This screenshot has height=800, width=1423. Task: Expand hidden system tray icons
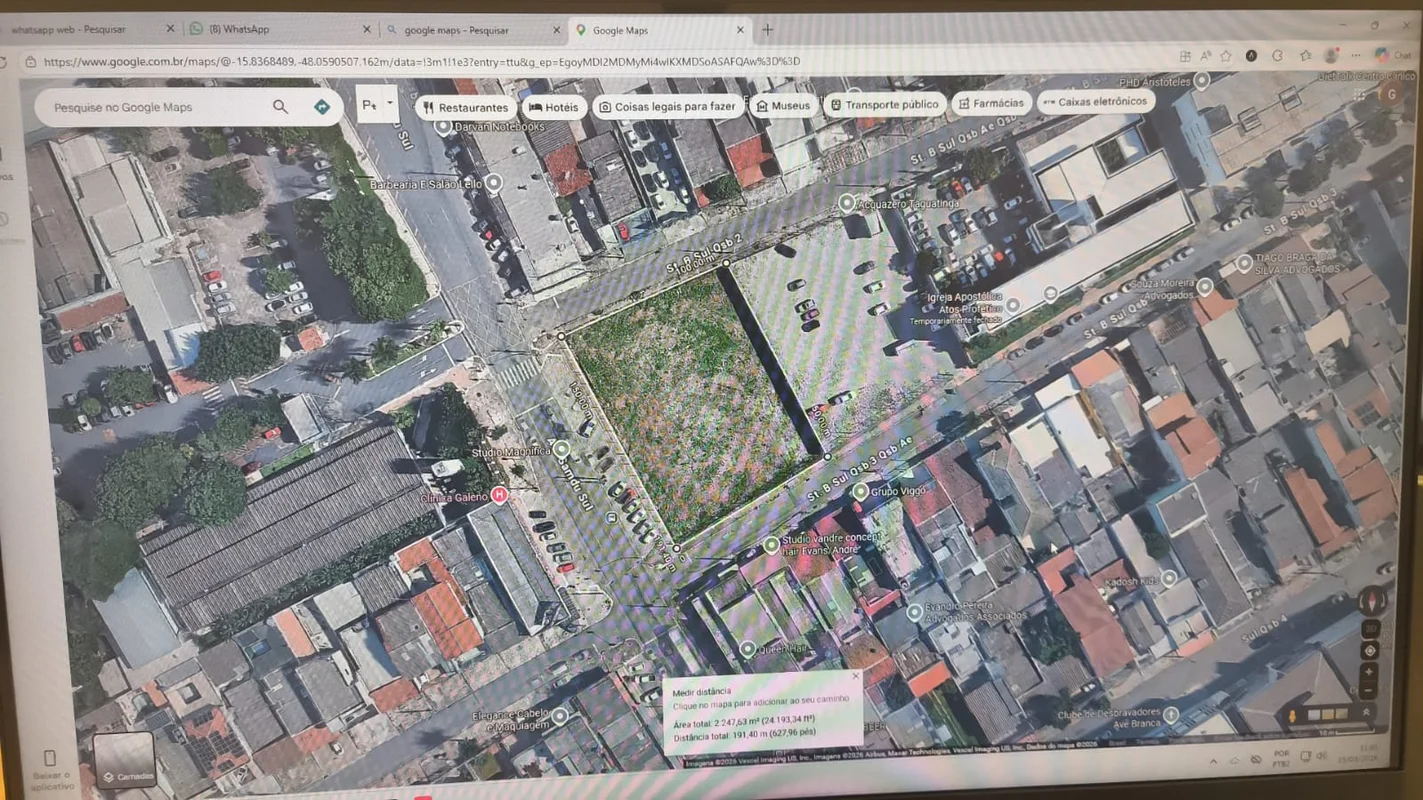pos(1215,762)
